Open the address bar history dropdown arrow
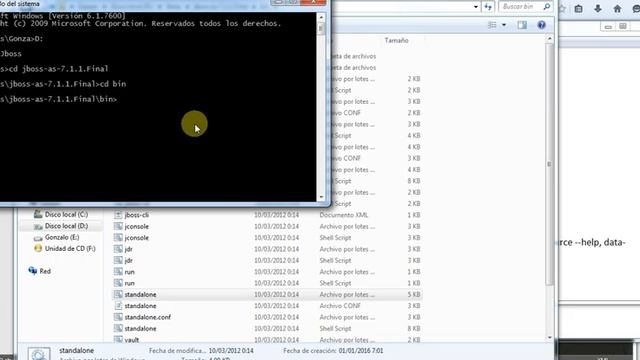Image resolution: width=640 pixels, height=360 pixels. pyautogui.click(x=476, y=7)
